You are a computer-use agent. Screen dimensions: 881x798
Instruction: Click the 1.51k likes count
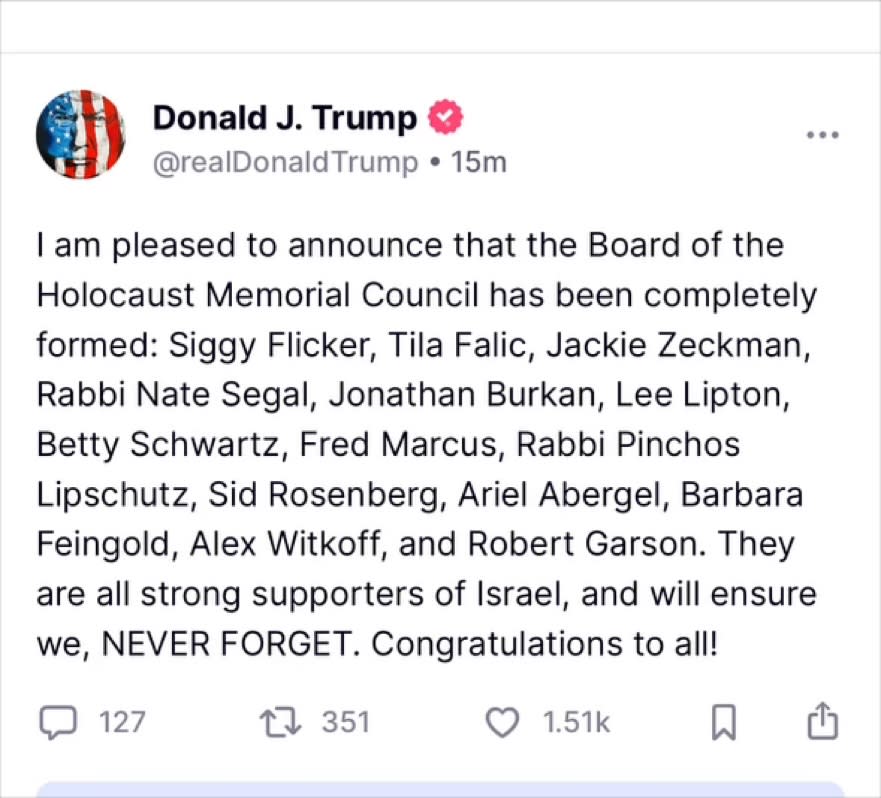pos(576,721)
